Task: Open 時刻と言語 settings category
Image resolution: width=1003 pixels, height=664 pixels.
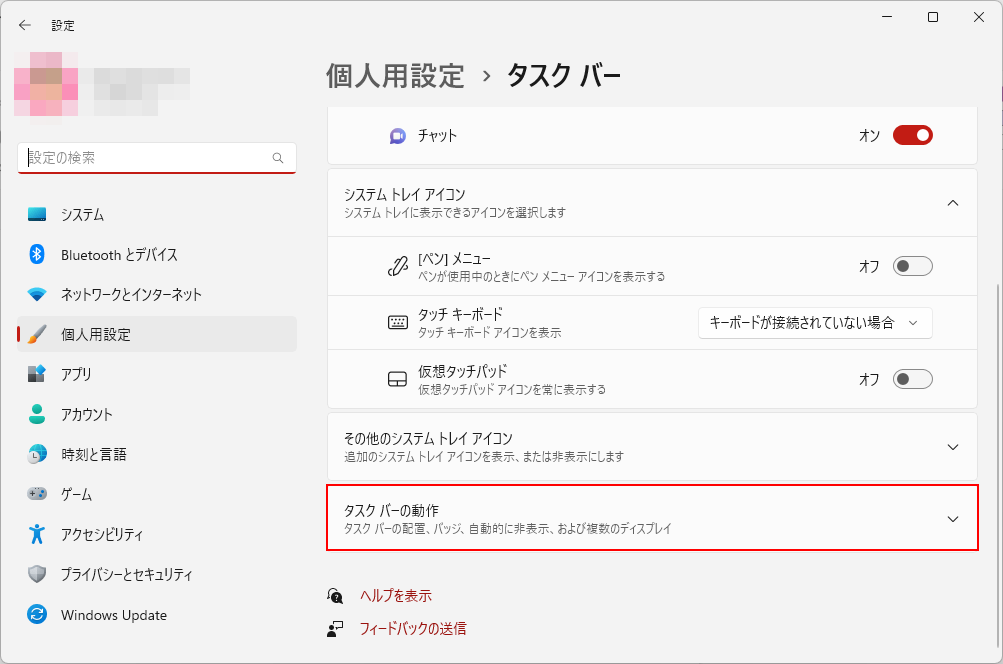Action: (93, 454)
